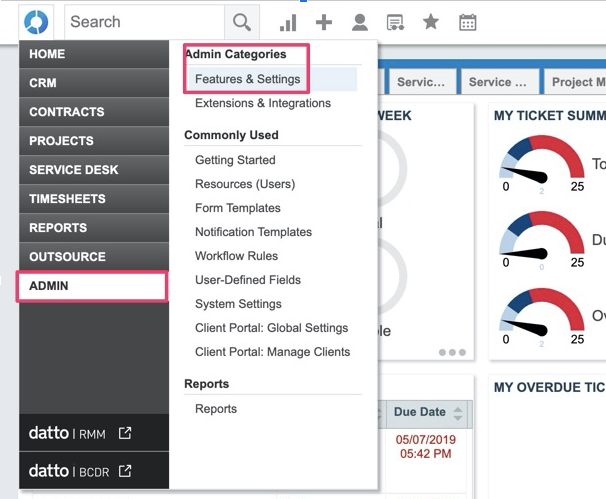Image resolution: width=606 pixels, height=499 pixels.
Task: Open Extensions & Integrations
Action: [x=262, y=103]
